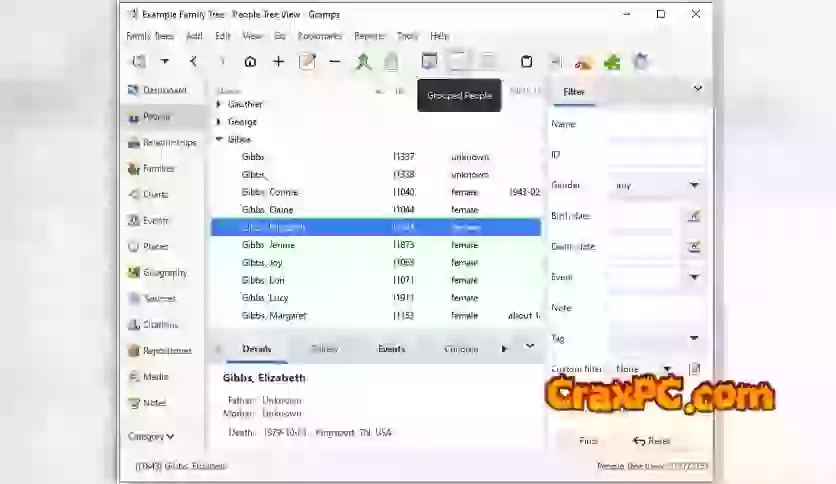
Task: Open recent family trees dropdown arrow
Action: (165, 62)
